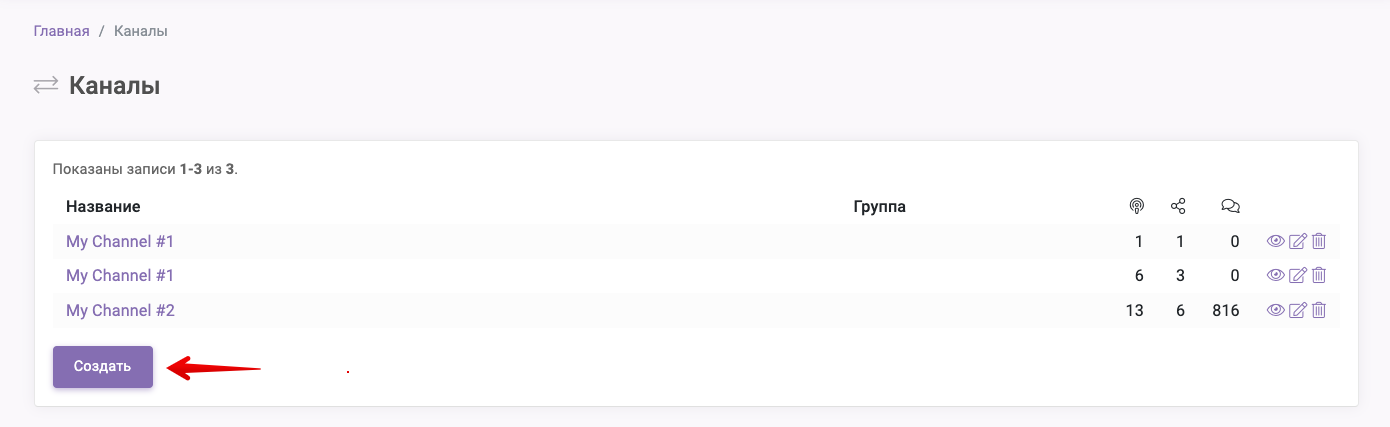1390x427 pixels.
Task: Edit the first My Channel #1 entry
Action: click(1298, 241)
